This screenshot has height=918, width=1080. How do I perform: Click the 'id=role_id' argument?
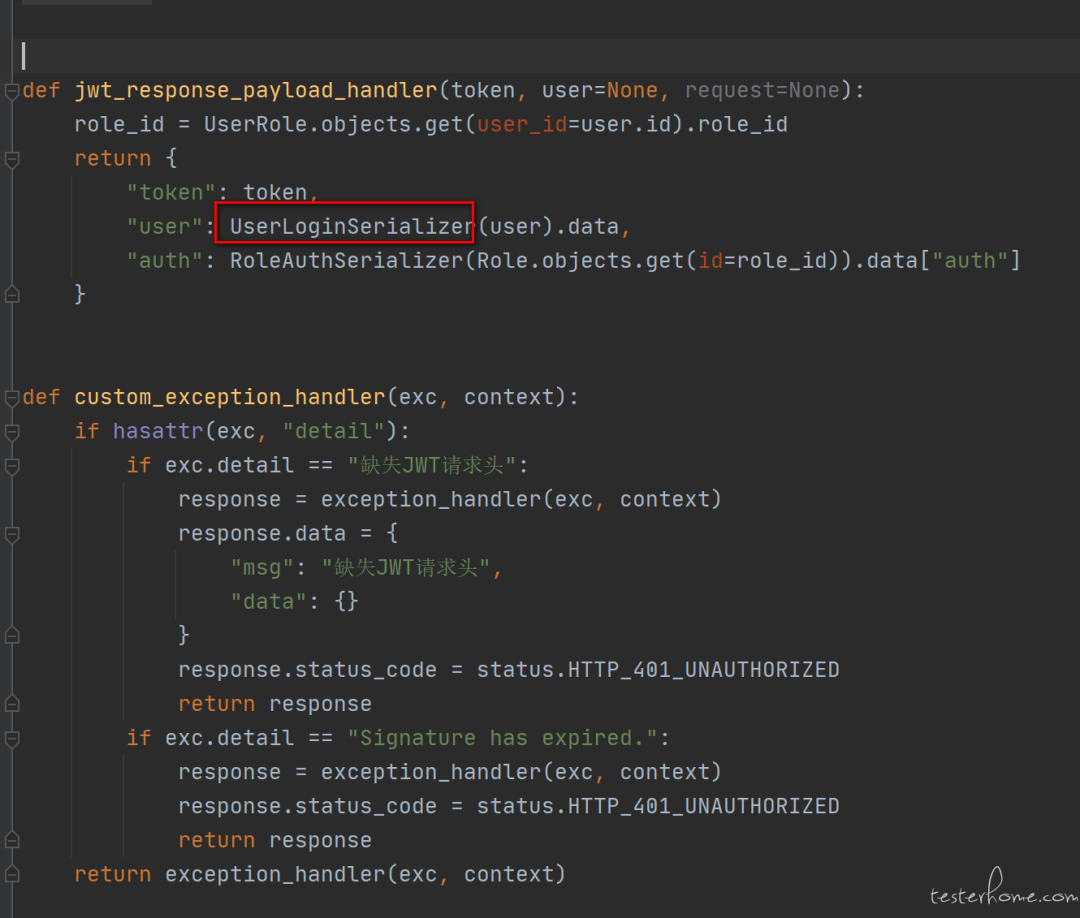762,261
